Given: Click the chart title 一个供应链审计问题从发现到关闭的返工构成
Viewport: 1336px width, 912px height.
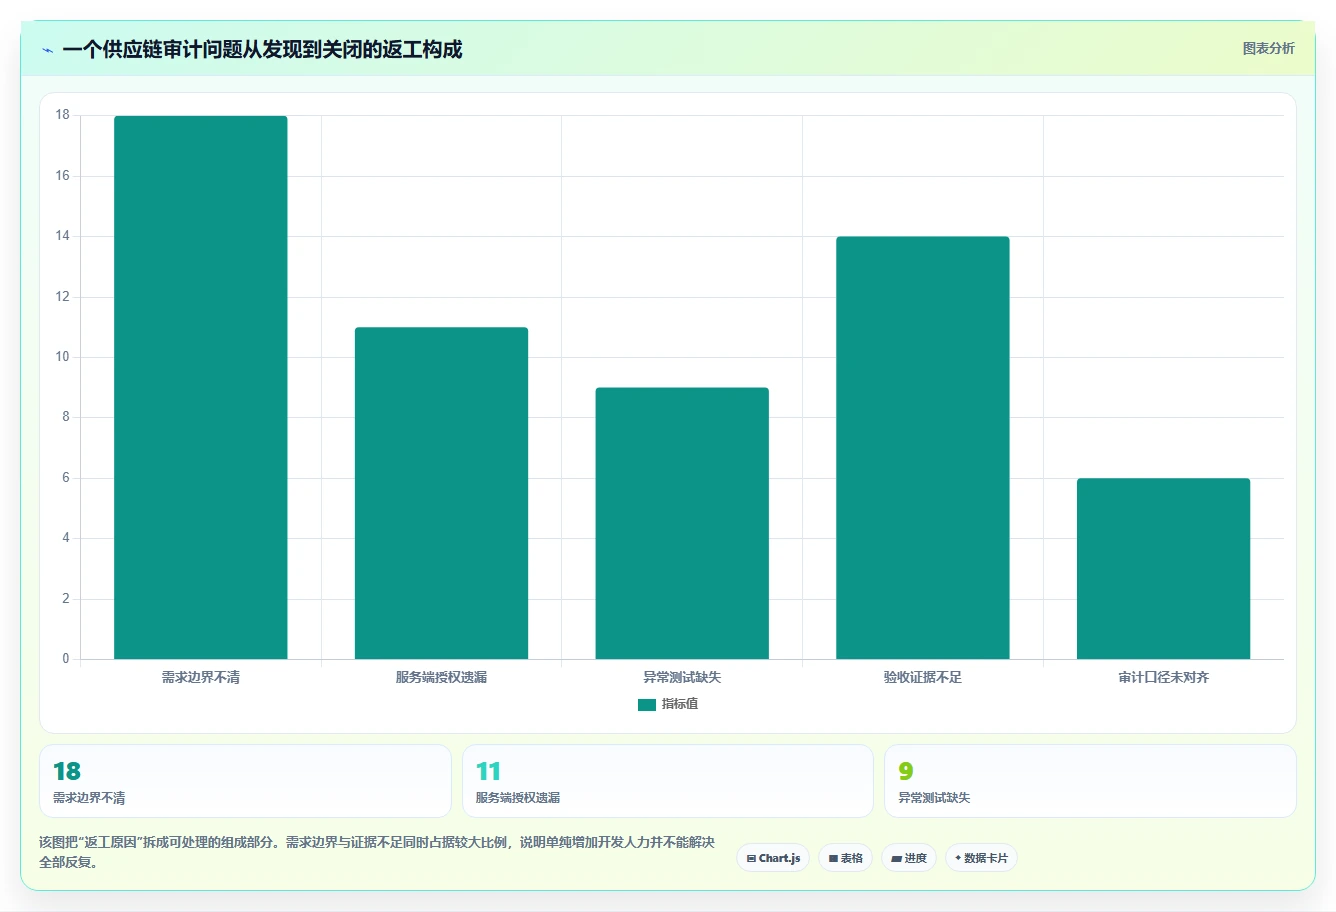Looking at the screenshot, I should pos(262,50).
